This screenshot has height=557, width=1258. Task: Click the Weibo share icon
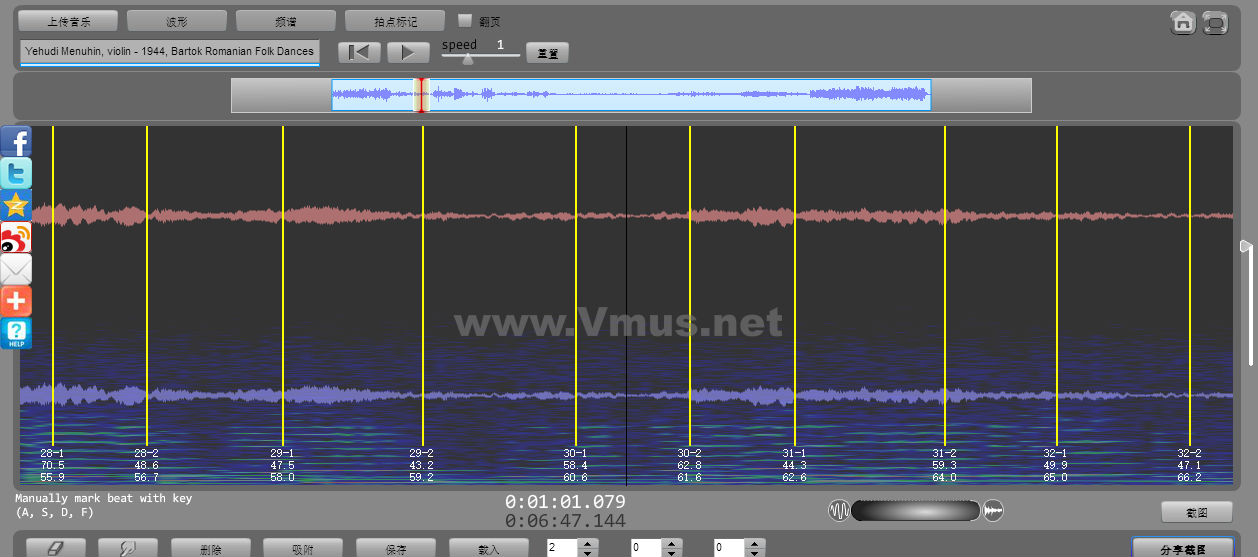16,238
